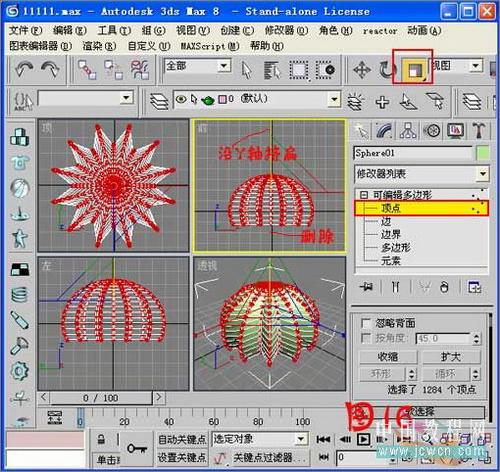
Task: Open the named selection sets dropdown
Action: (x=126, y=98)
